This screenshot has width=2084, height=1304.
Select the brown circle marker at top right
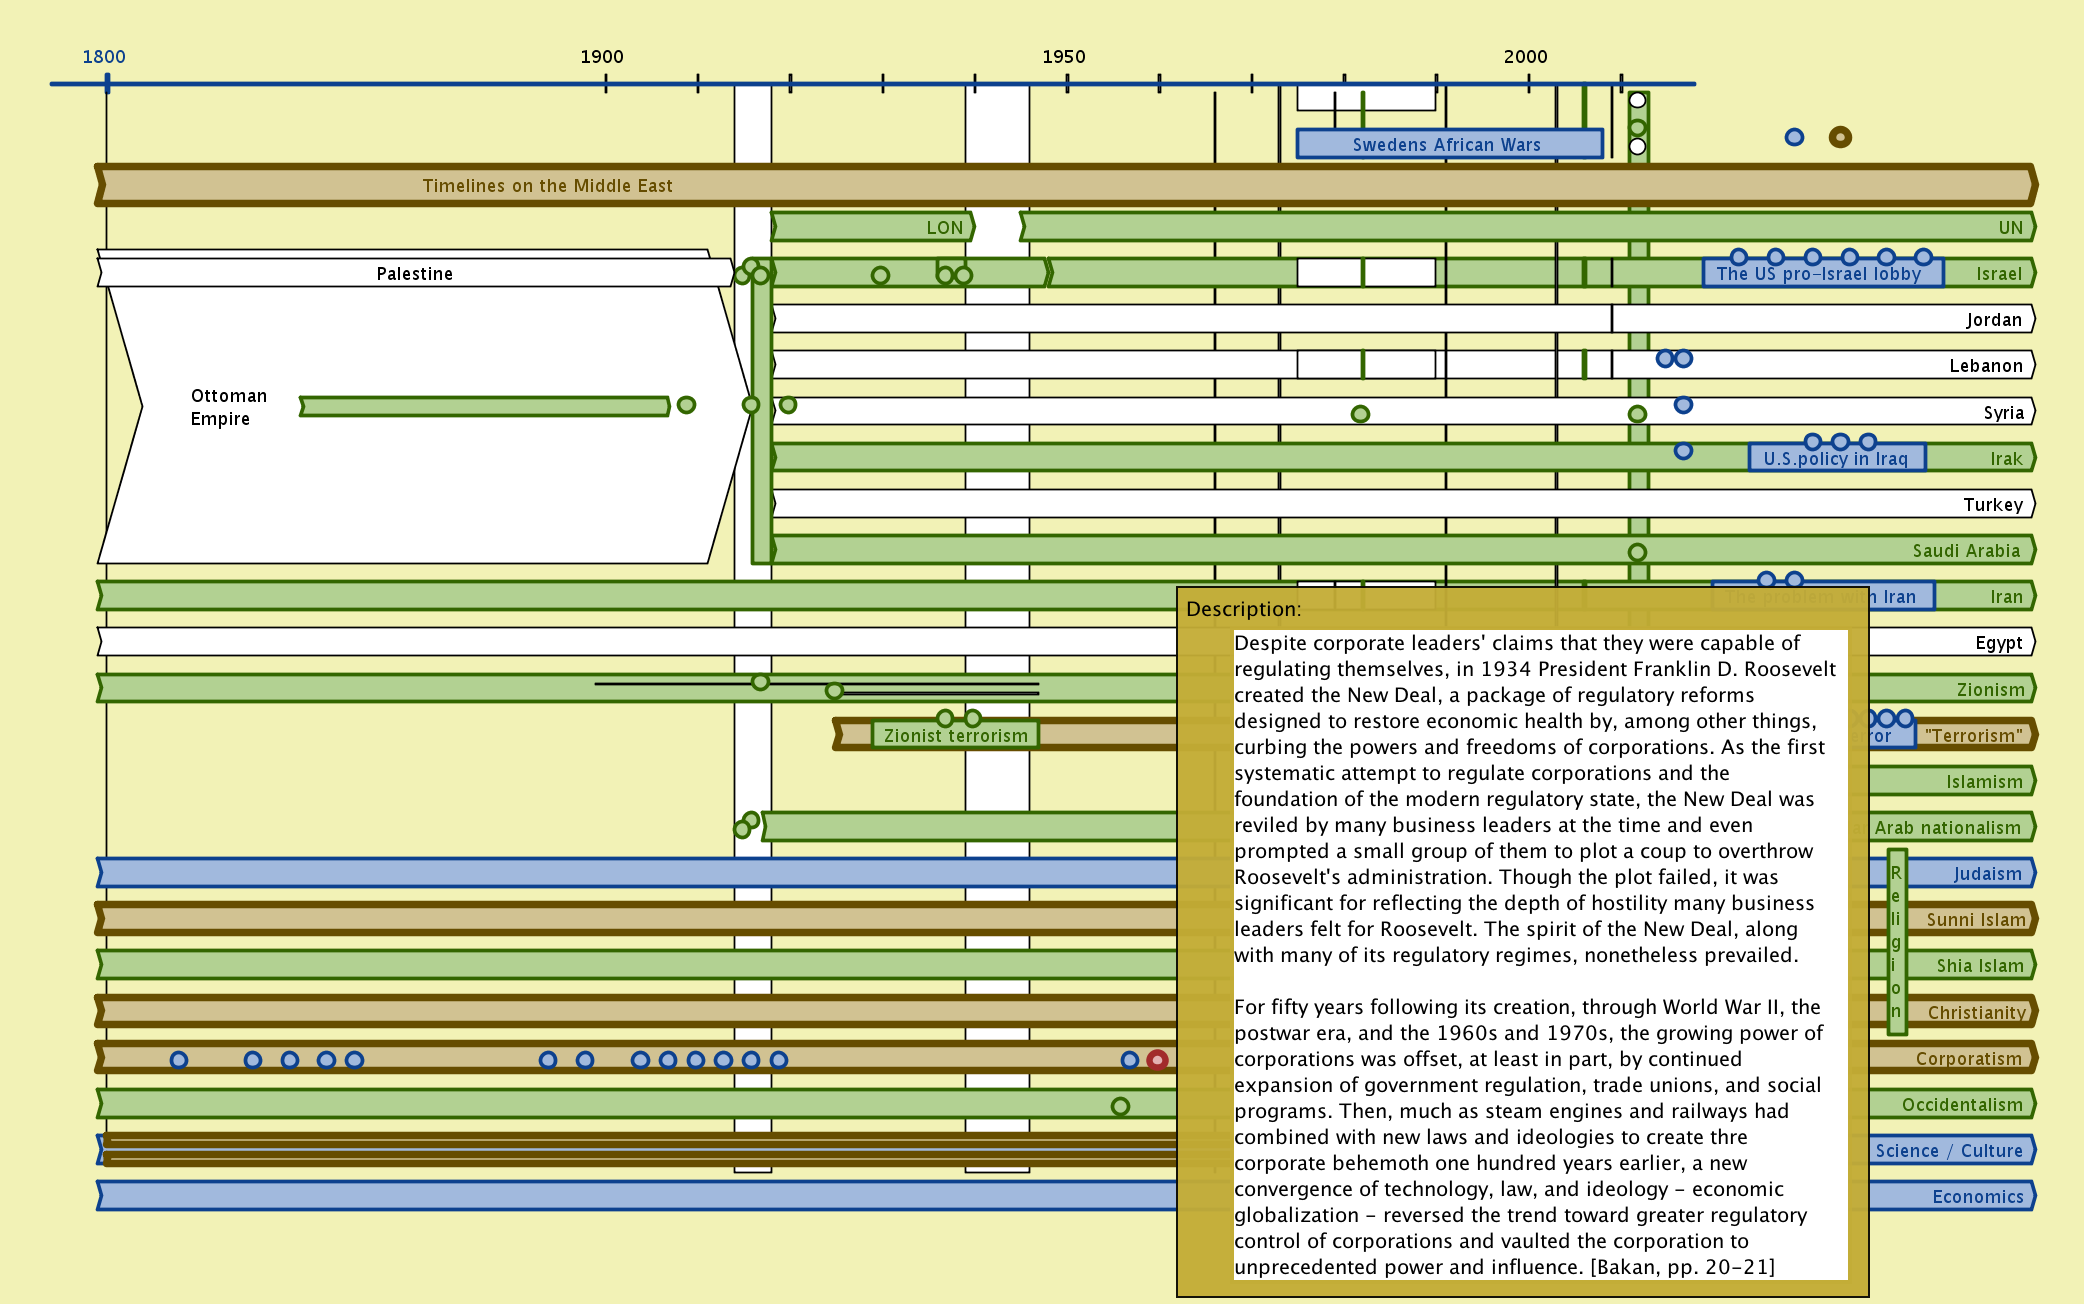click(x=1840, y=137)
